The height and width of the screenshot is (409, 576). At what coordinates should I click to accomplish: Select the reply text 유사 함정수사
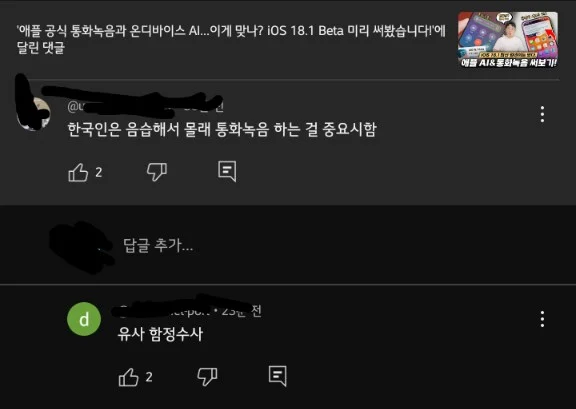160,334
